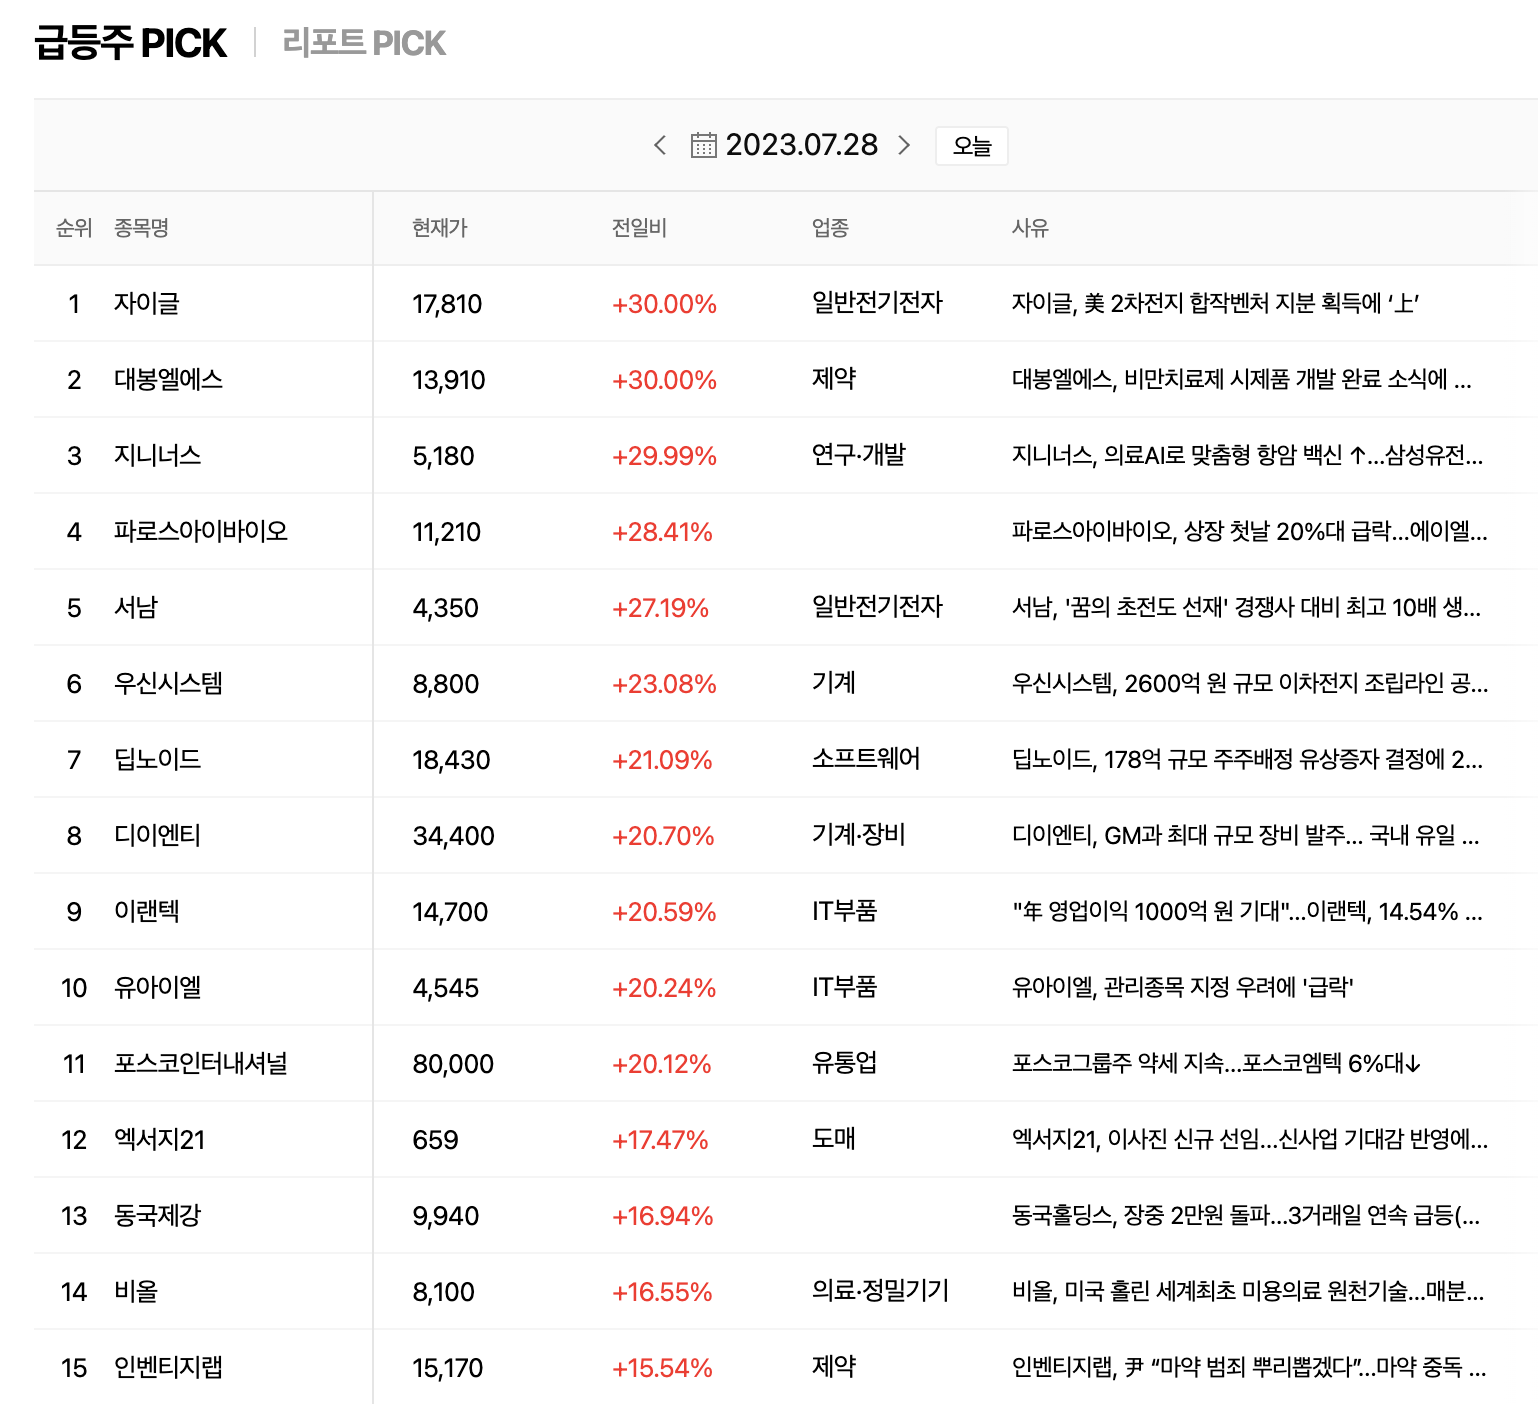Click the change value +15.54%
This screenshot has width=1538, height=1404.
click(662, 1368)
